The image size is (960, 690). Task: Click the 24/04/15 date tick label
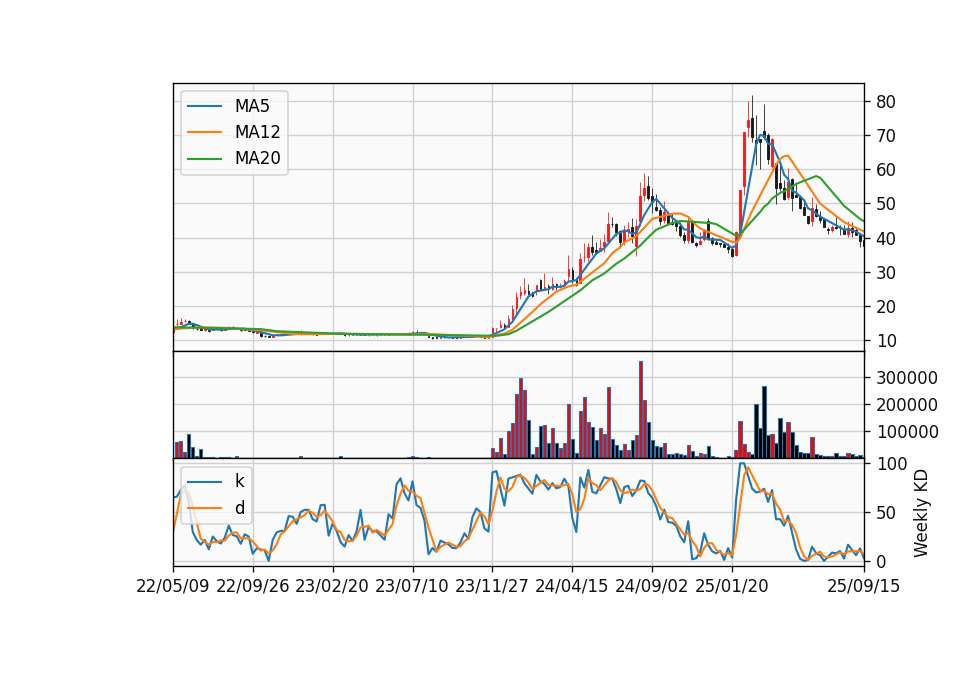click(x=572, y=586)
